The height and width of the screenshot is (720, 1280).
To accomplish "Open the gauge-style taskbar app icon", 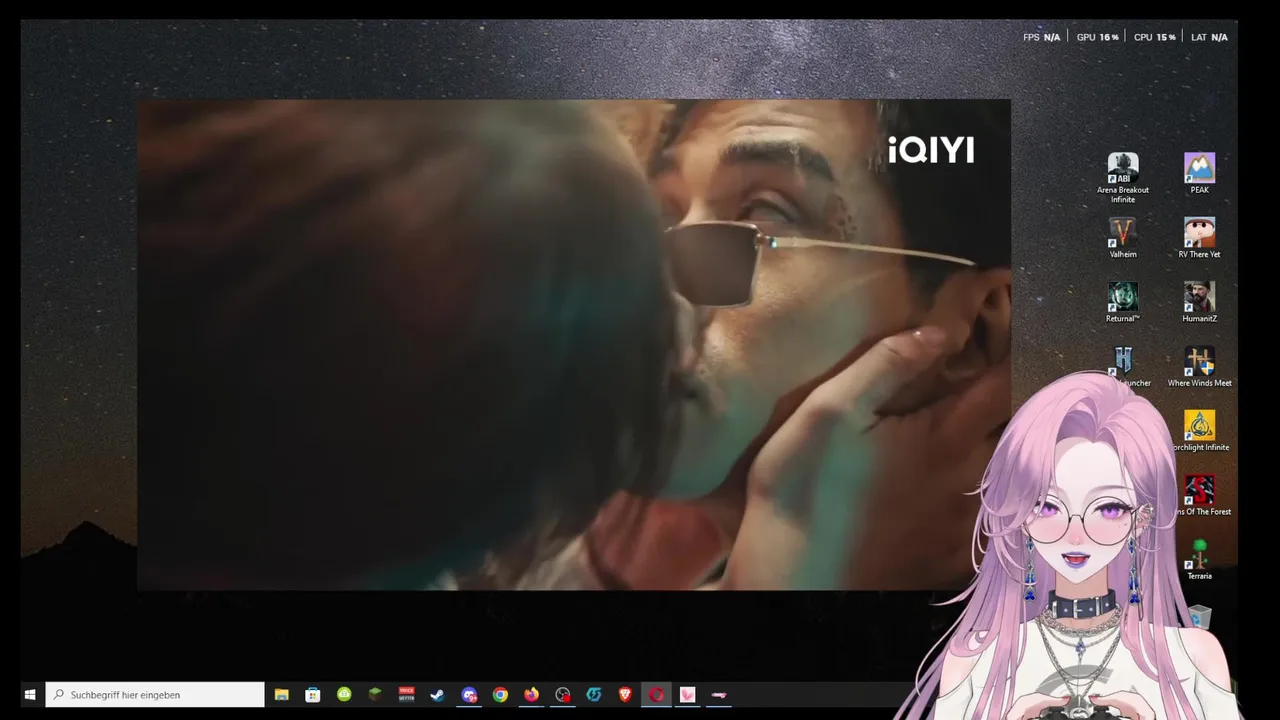I will tap(563, 694).
